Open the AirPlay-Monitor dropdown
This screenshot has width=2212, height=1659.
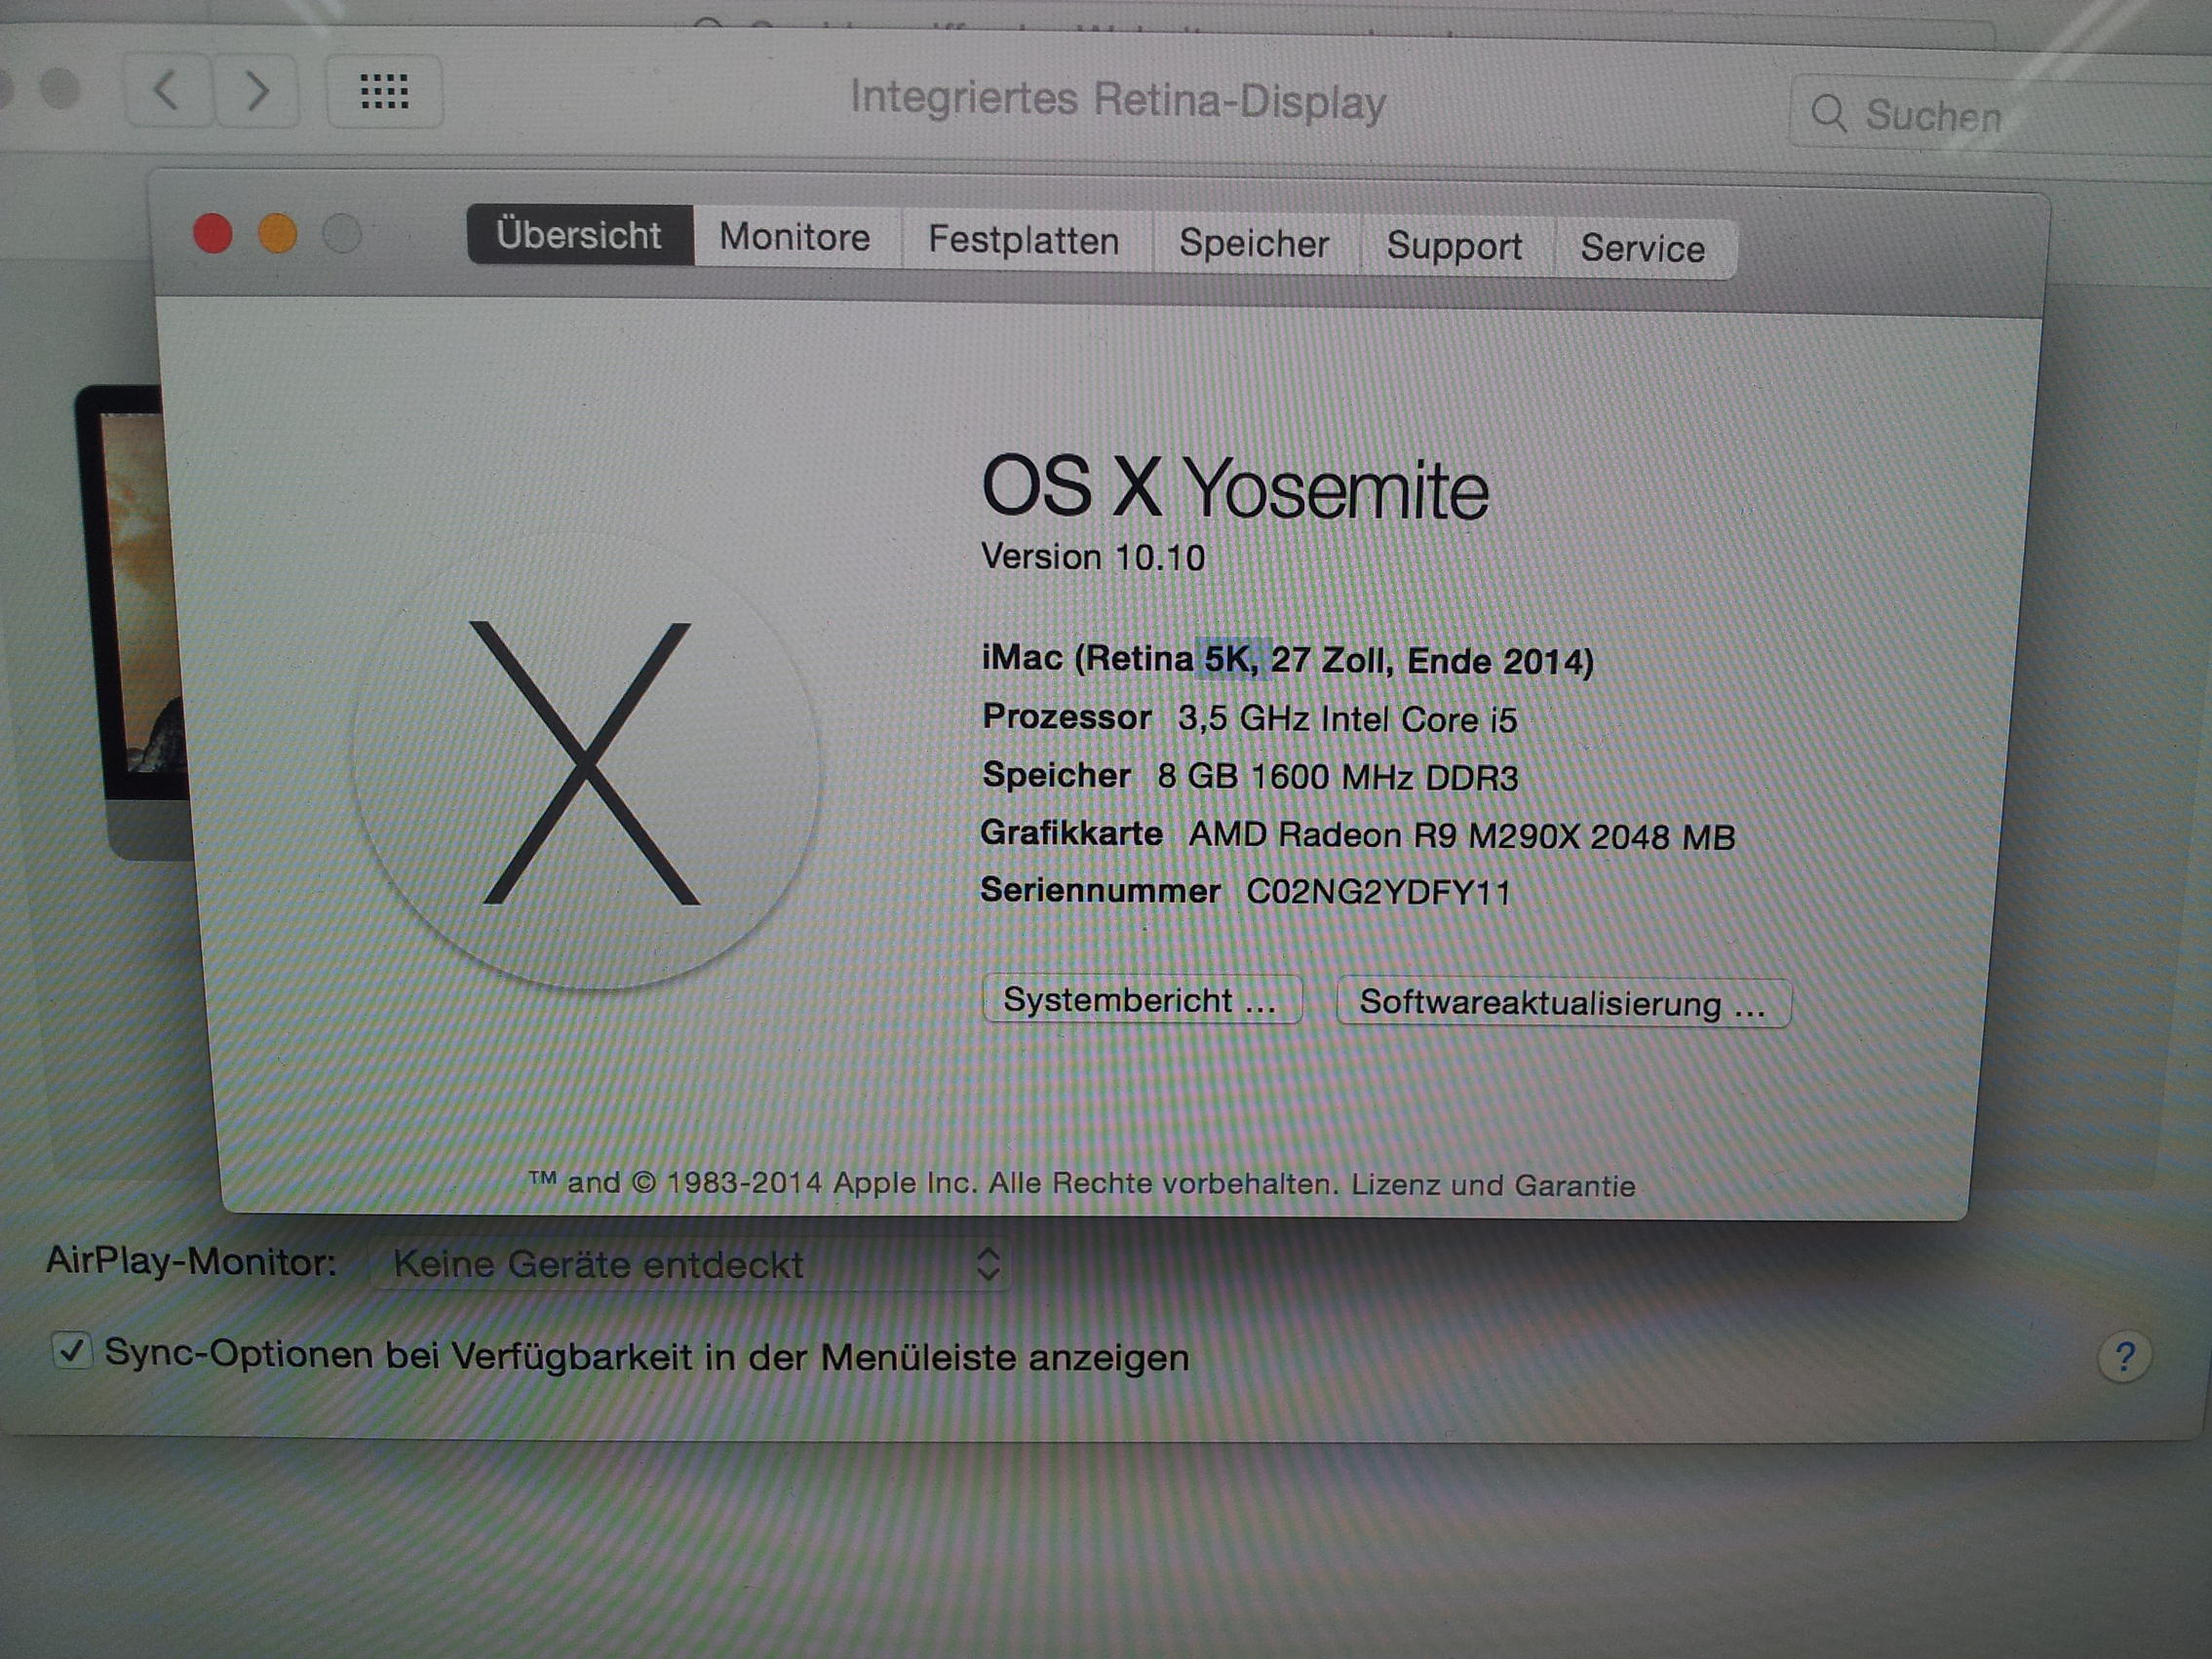tap(689, 1264)
